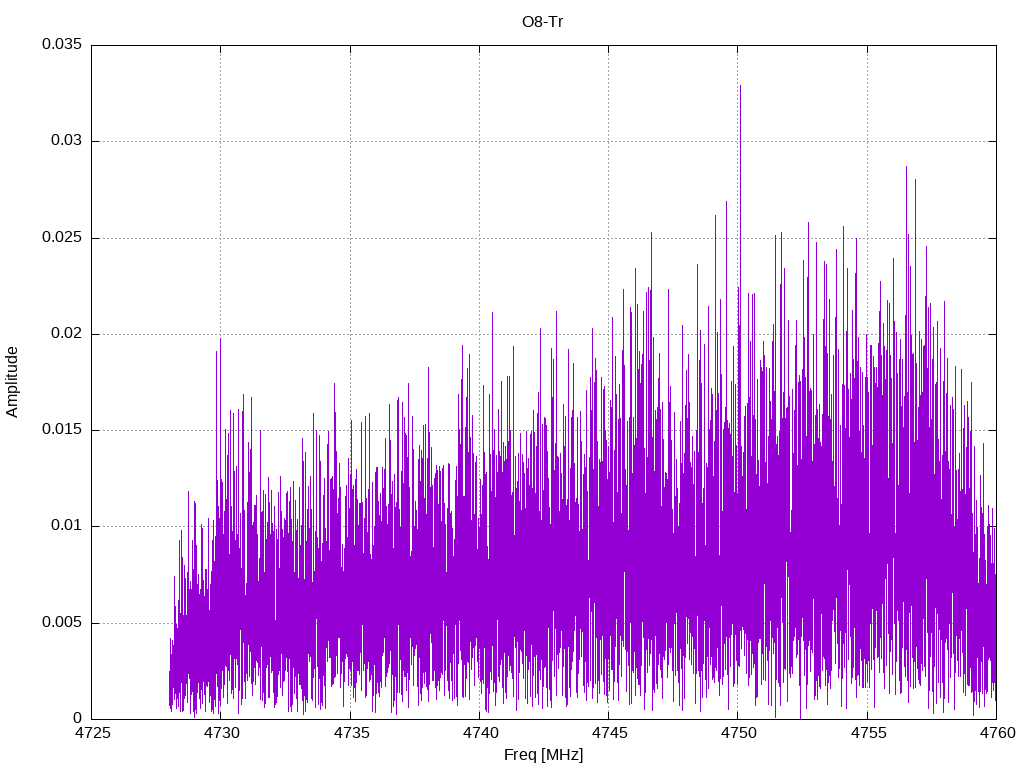
Task: Click the 0.035 y-axis tick label
Action: tap(61, 45)
